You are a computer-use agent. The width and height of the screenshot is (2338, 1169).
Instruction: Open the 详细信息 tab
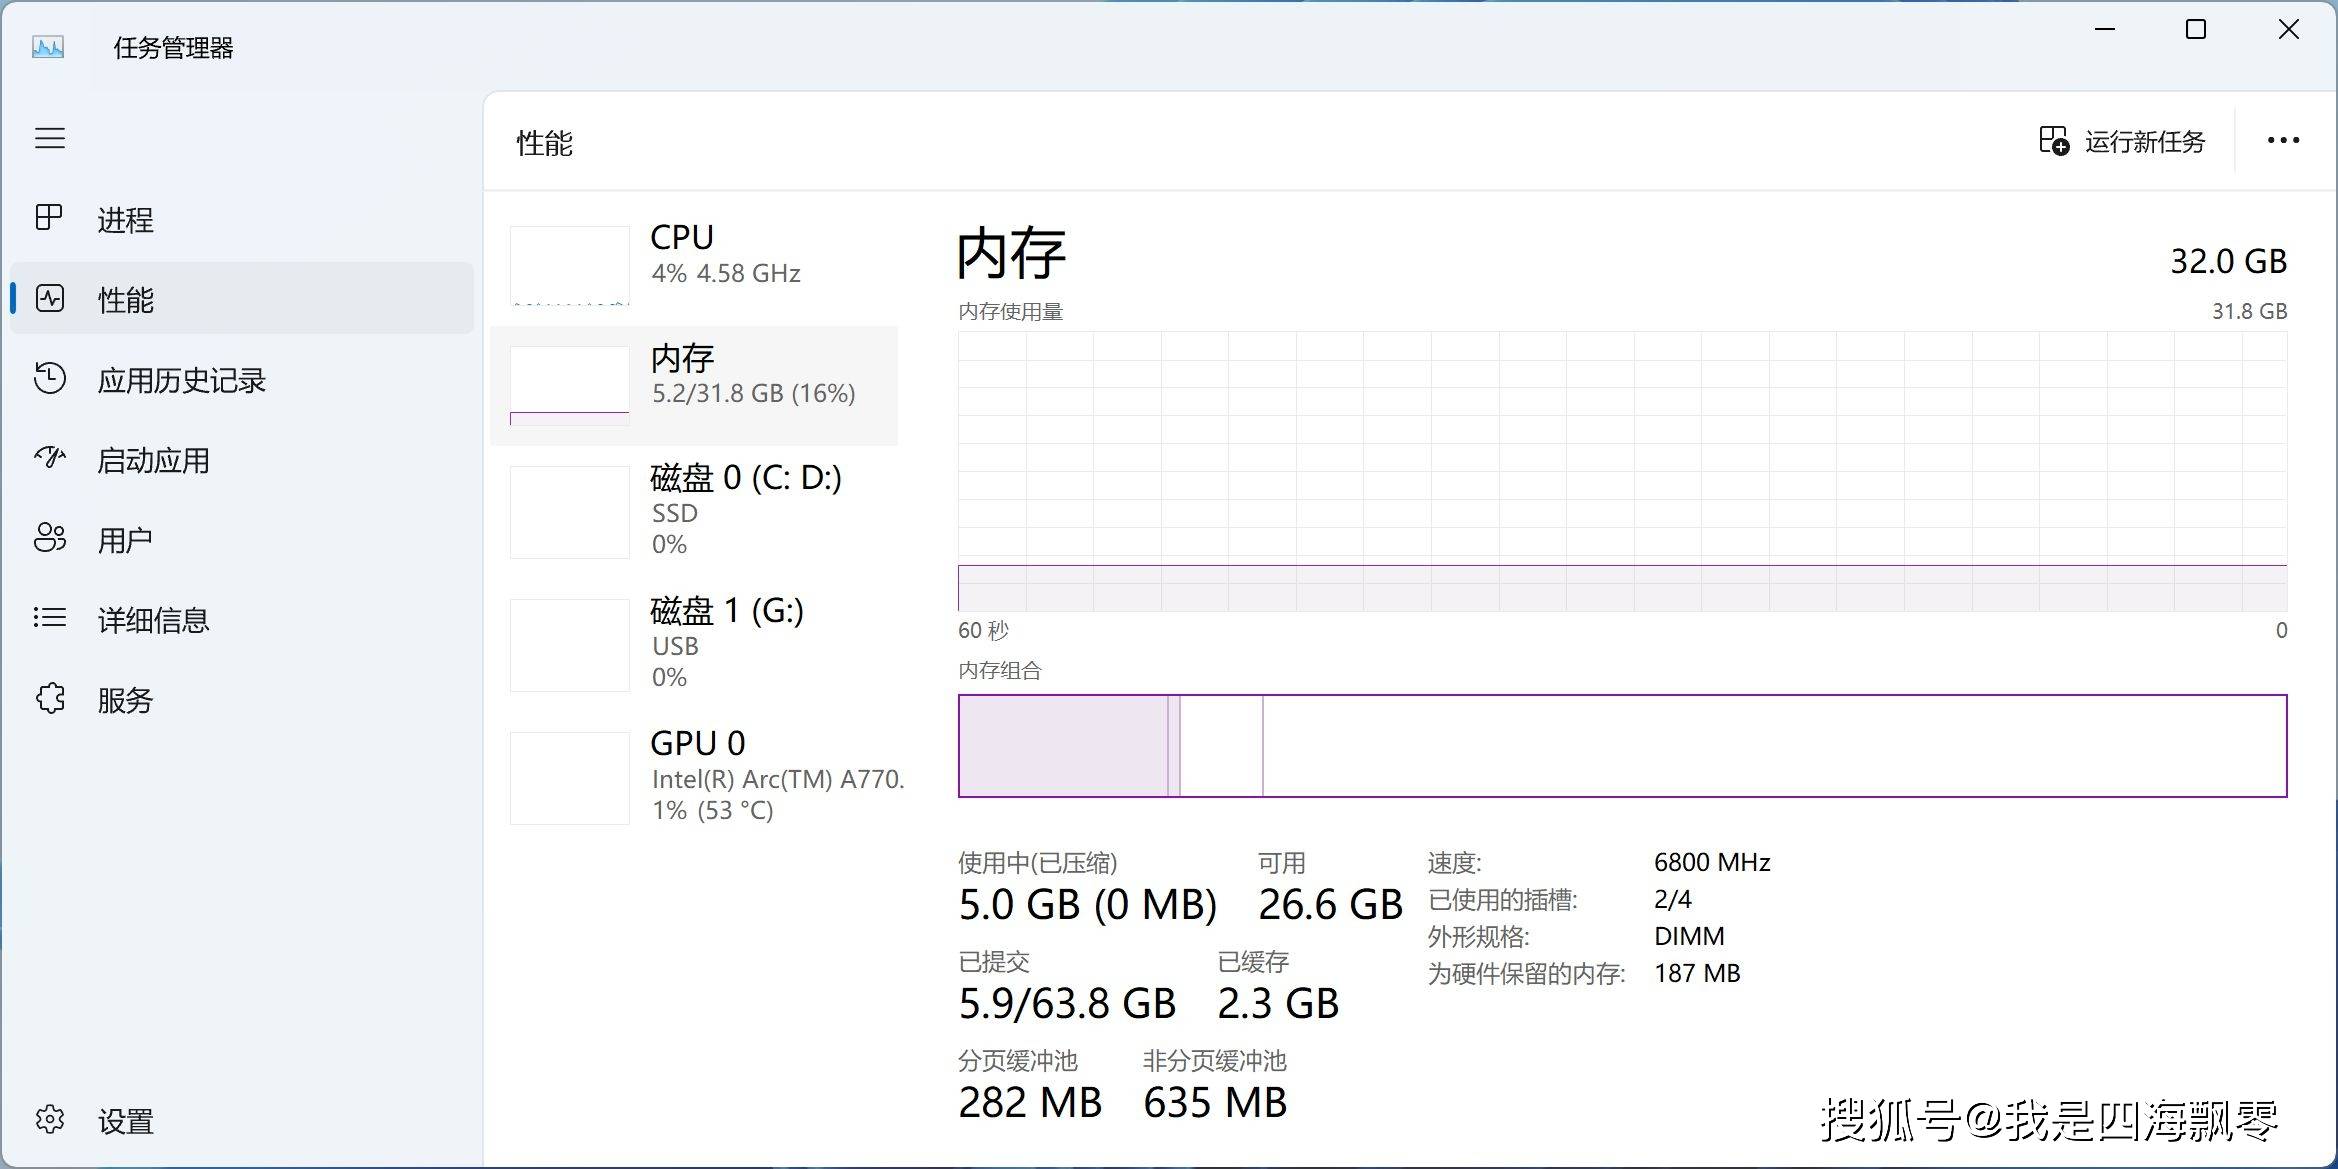(x=242, y=619)
